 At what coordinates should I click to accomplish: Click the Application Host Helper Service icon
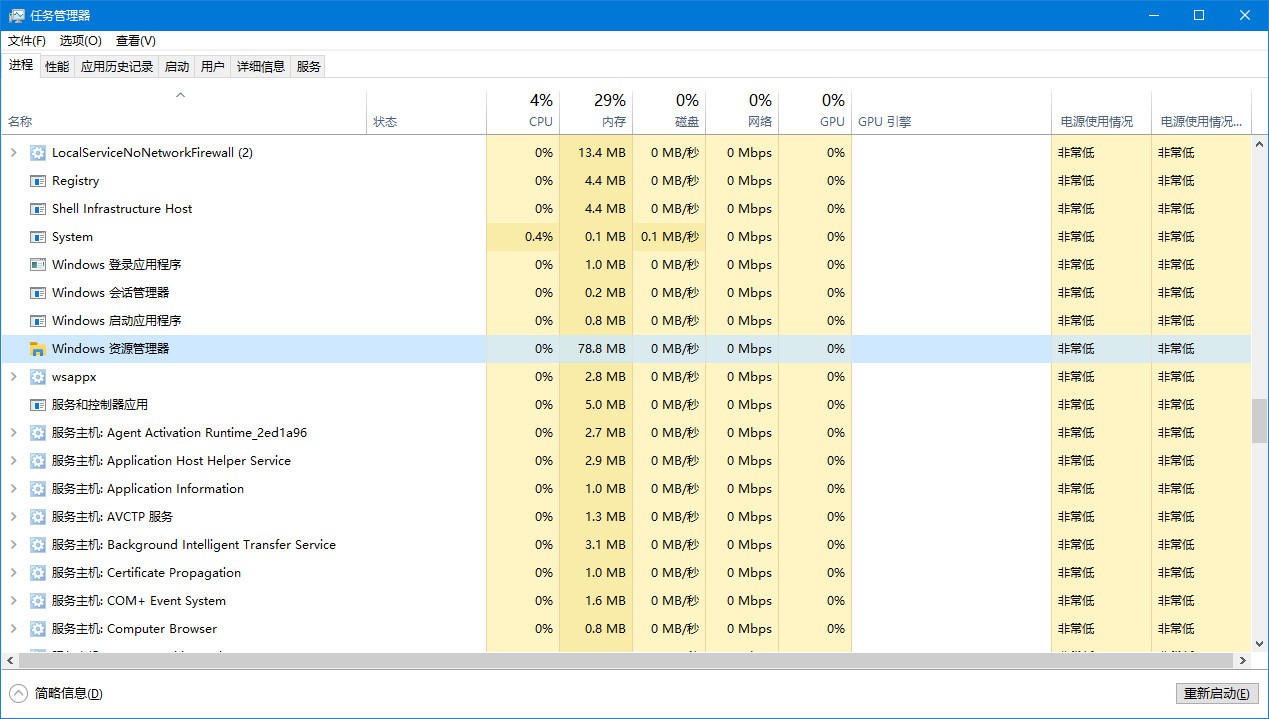pos(38,461)
